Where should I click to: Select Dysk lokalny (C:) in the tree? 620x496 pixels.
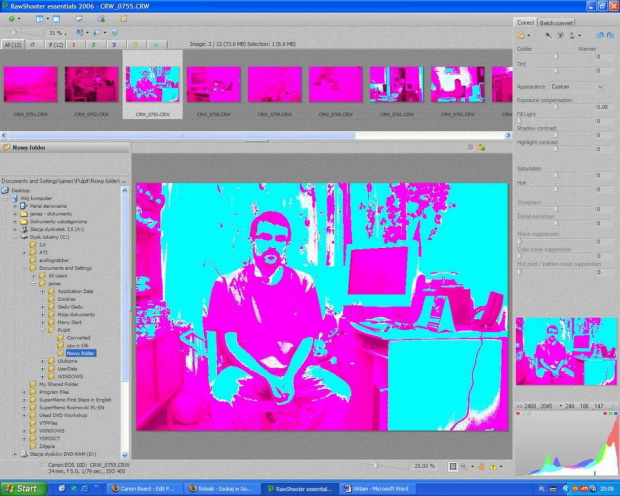pos(49,237)
